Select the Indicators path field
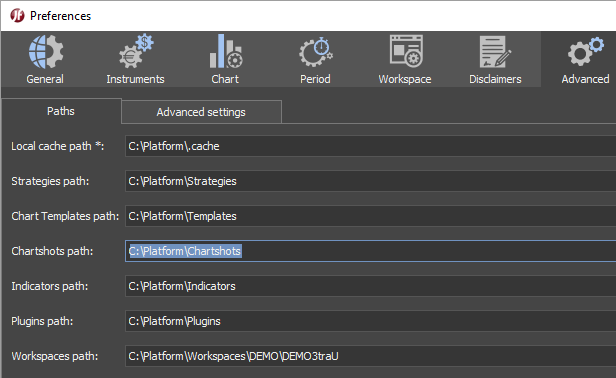 pyautogui.click(x=370, y=286)
